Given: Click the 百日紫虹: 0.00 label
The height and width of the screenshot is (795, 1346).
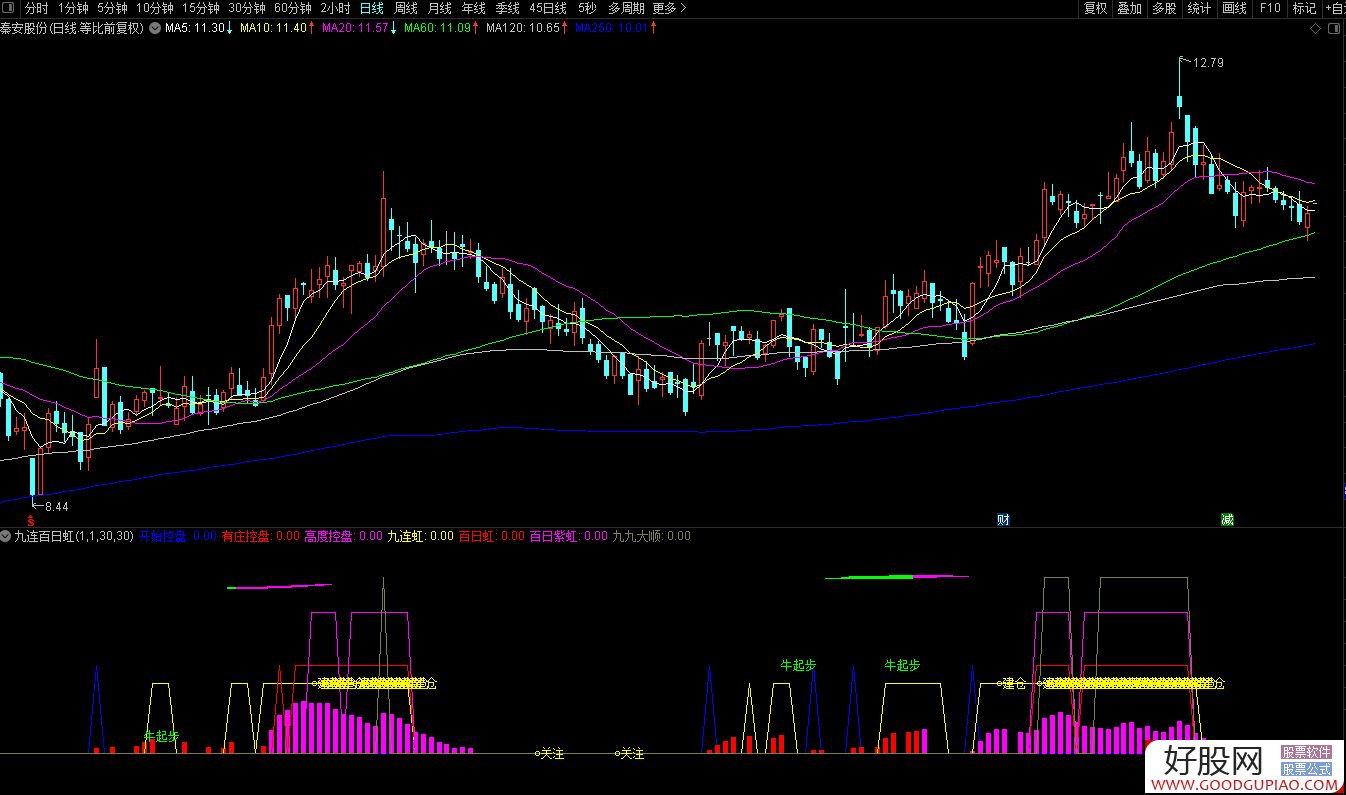Looking at the screenshot, I should tap(568, 536).
